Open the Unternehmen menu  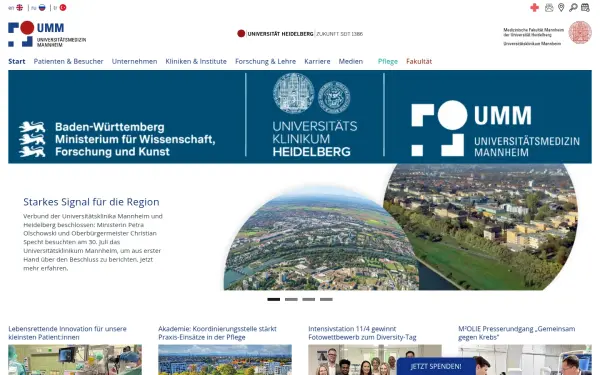[x=134, y=61]
